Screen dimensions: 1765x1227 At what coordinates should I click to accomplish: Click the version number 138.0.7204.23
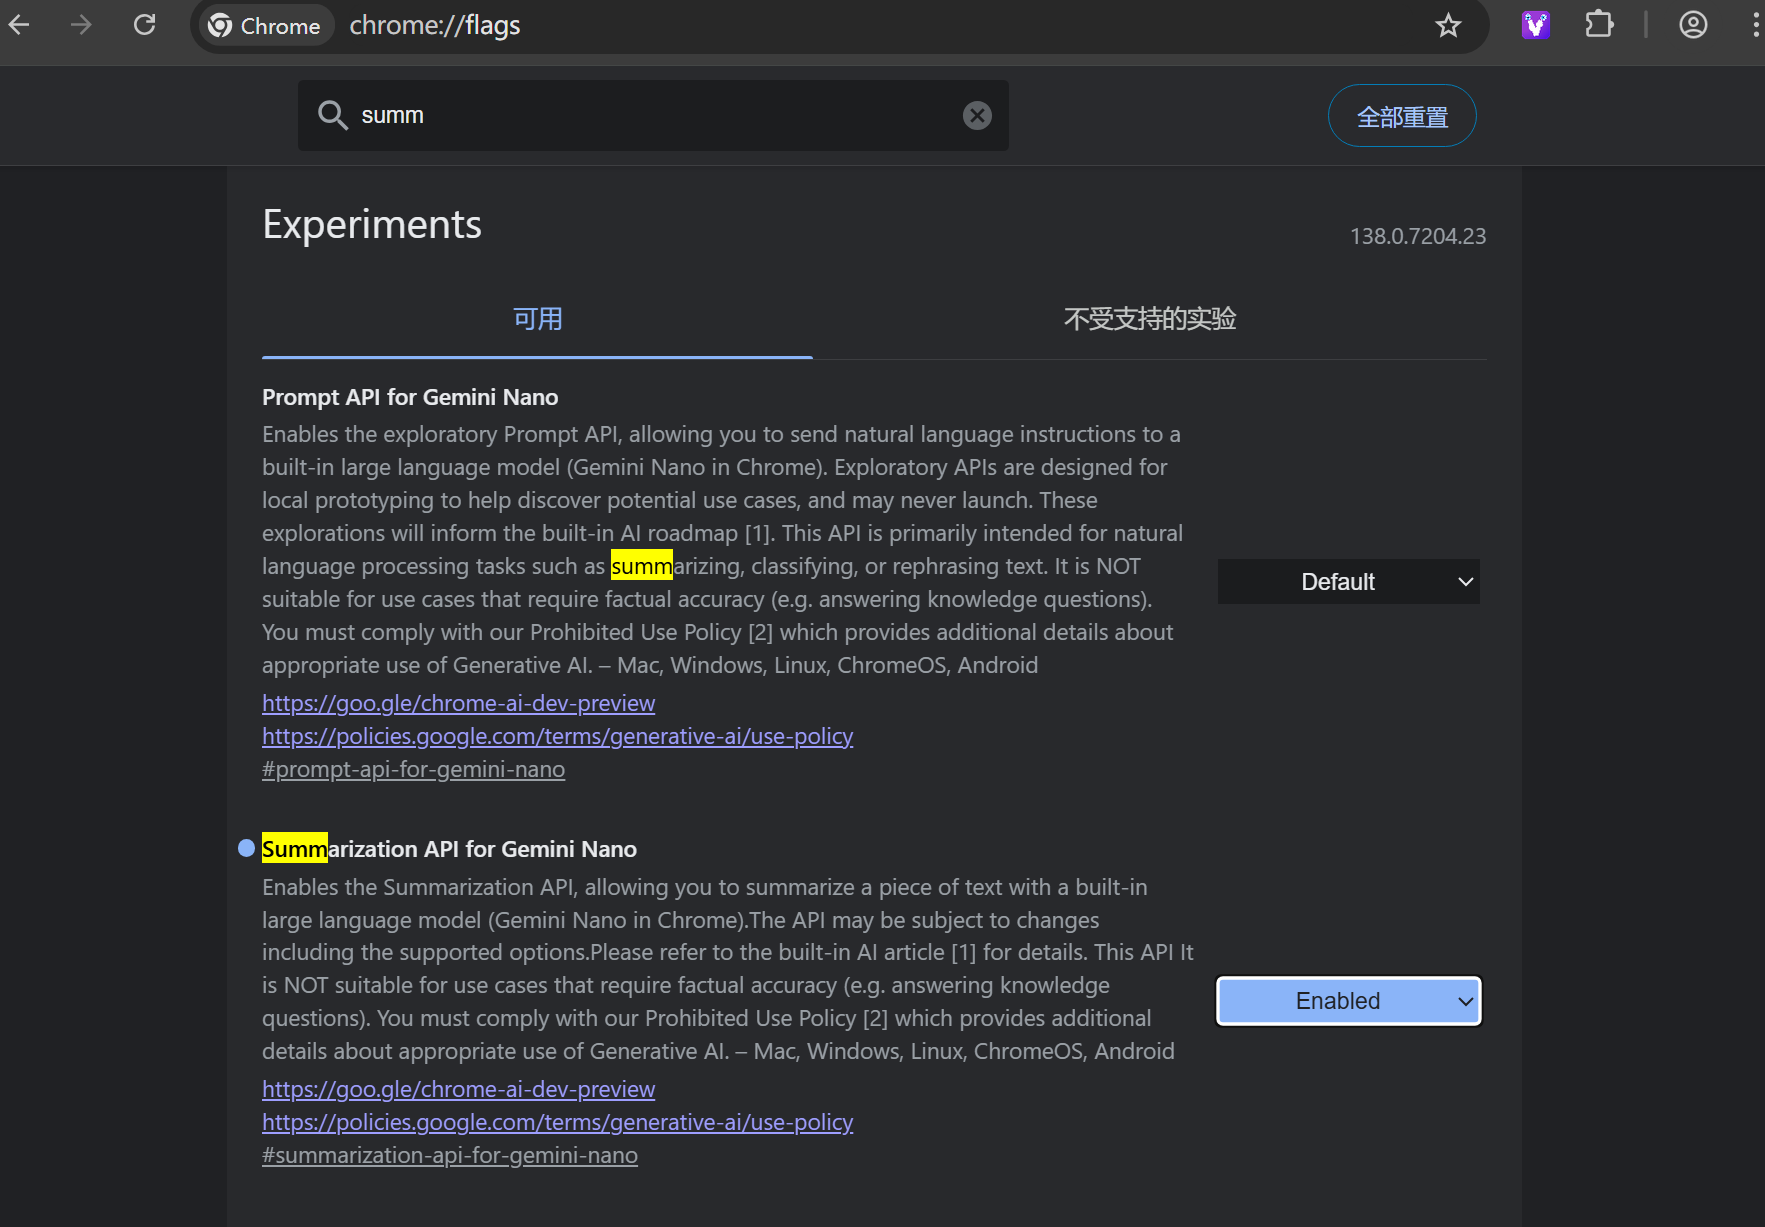point(1417,236)
